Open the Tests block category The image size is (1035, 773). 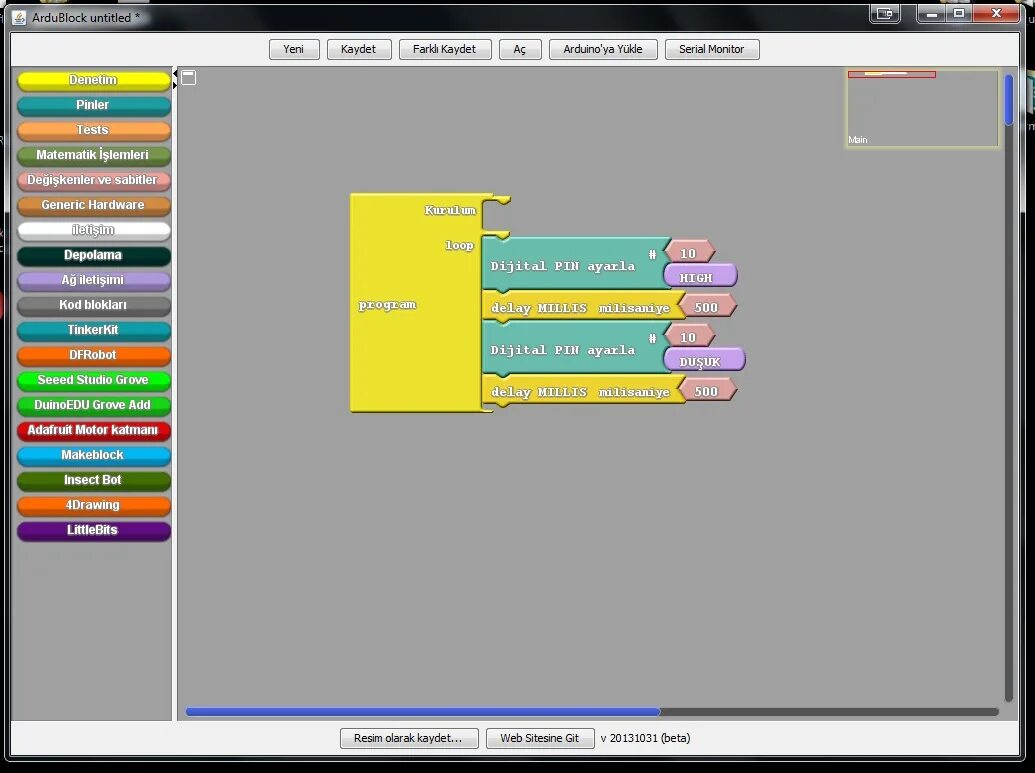tap(93, 130)
